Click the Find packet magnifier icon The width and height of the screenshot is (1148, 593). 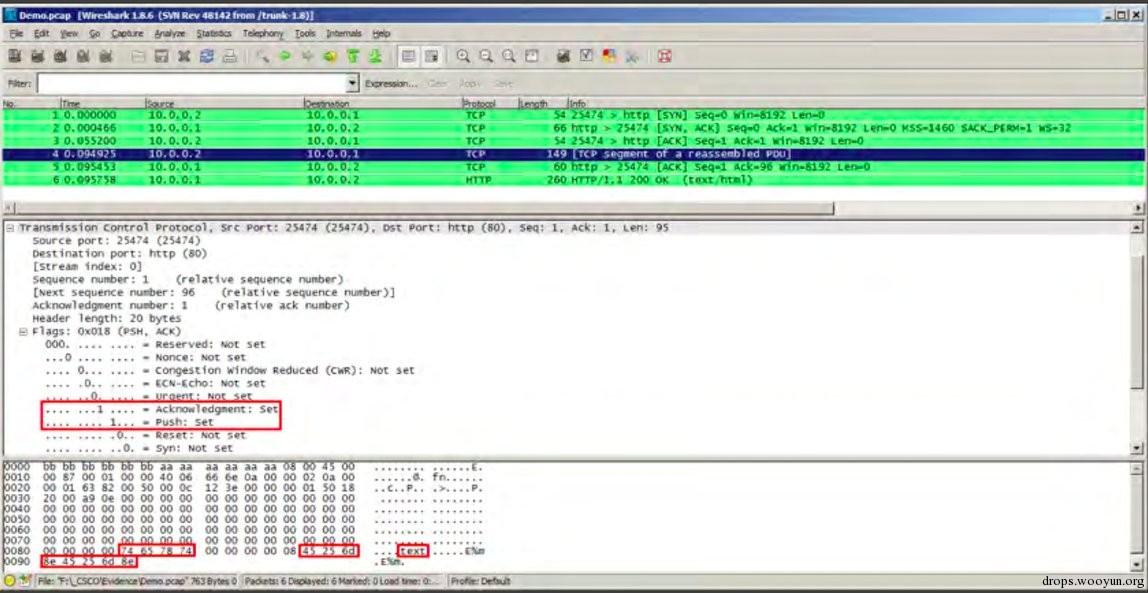[x=263, y=57]
